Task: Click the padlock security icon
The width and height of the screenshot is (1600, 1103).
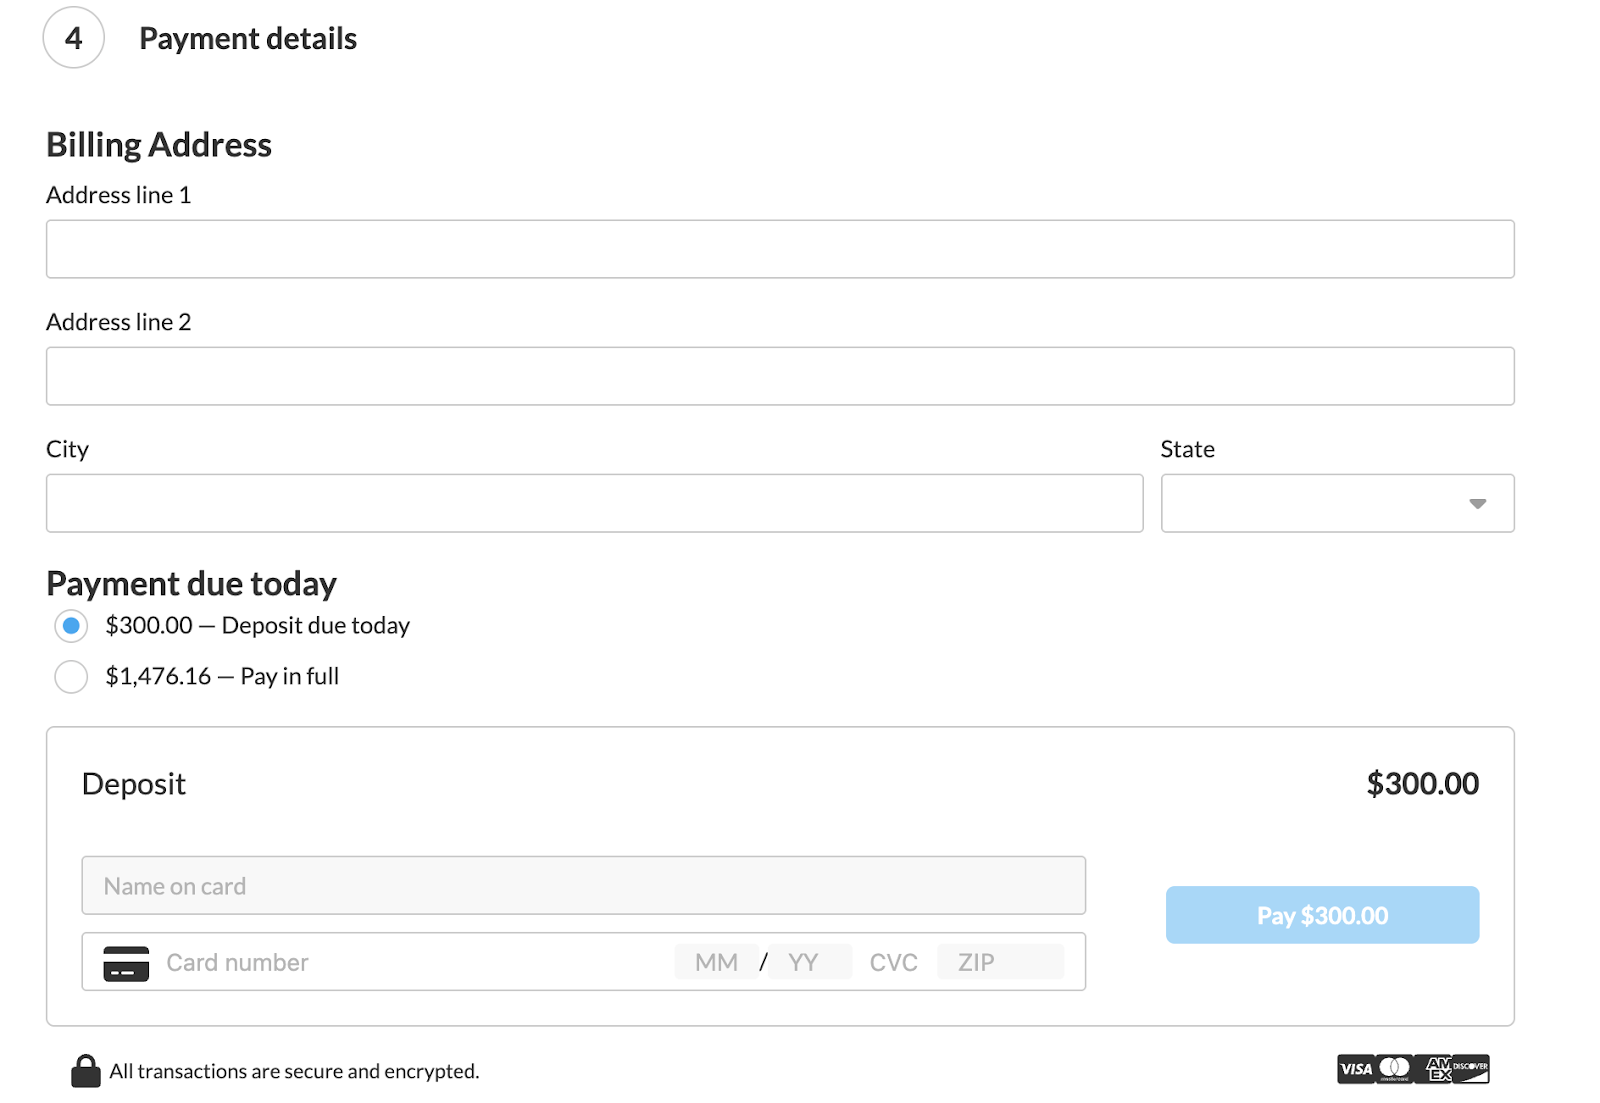Action: coord(86,1071)
